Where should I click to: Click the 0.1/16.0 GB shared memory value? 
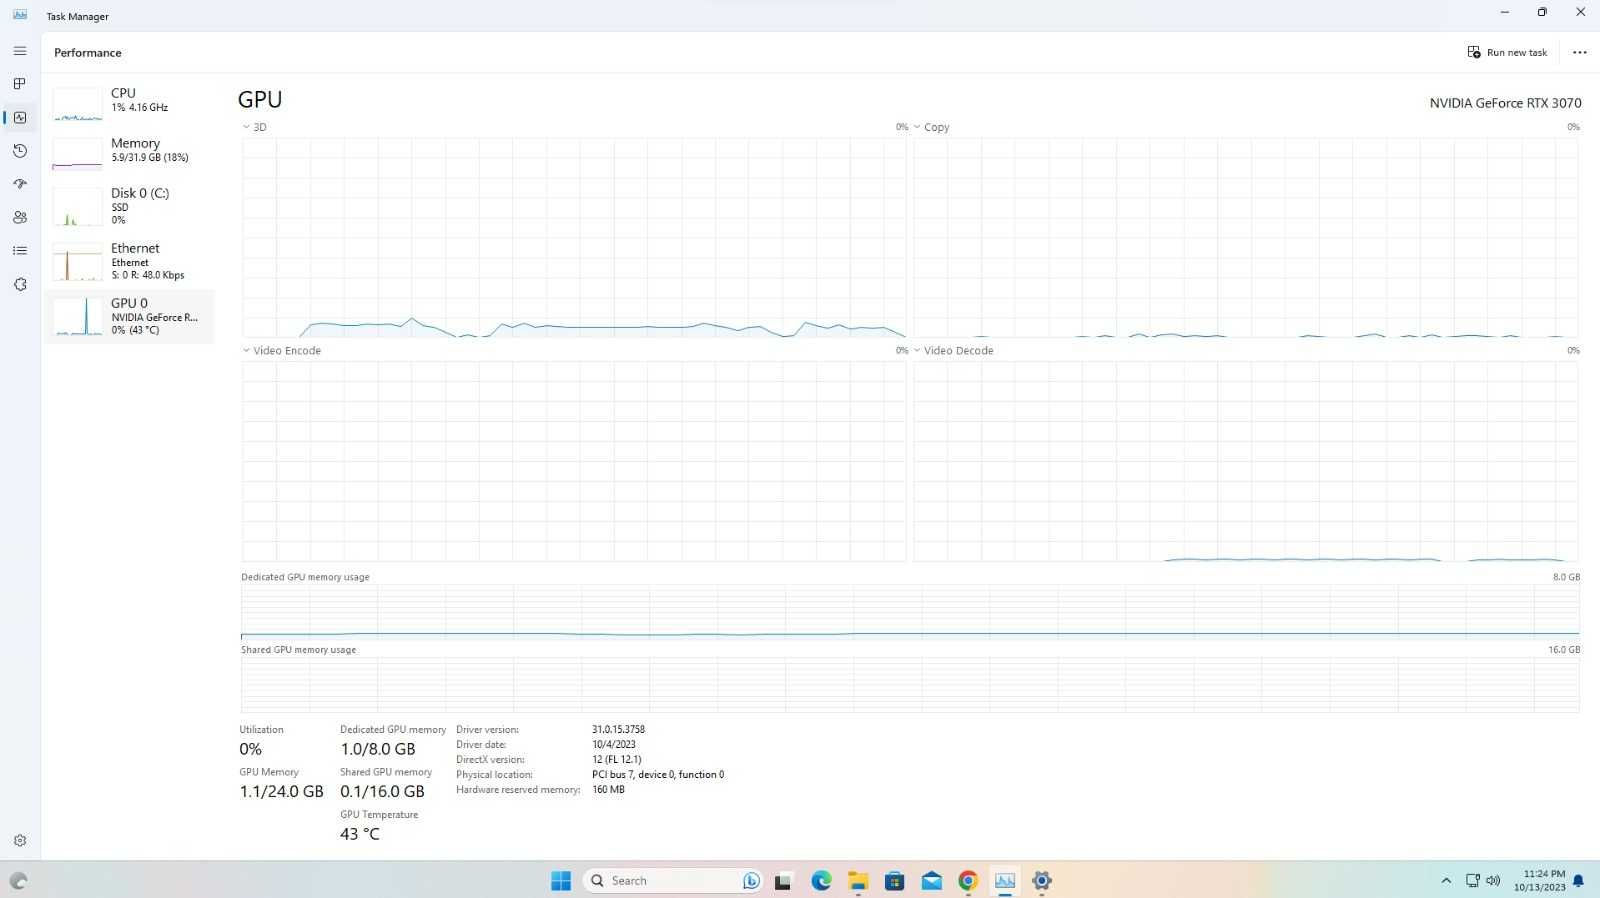pyautogui.click(x=382, y=791)
